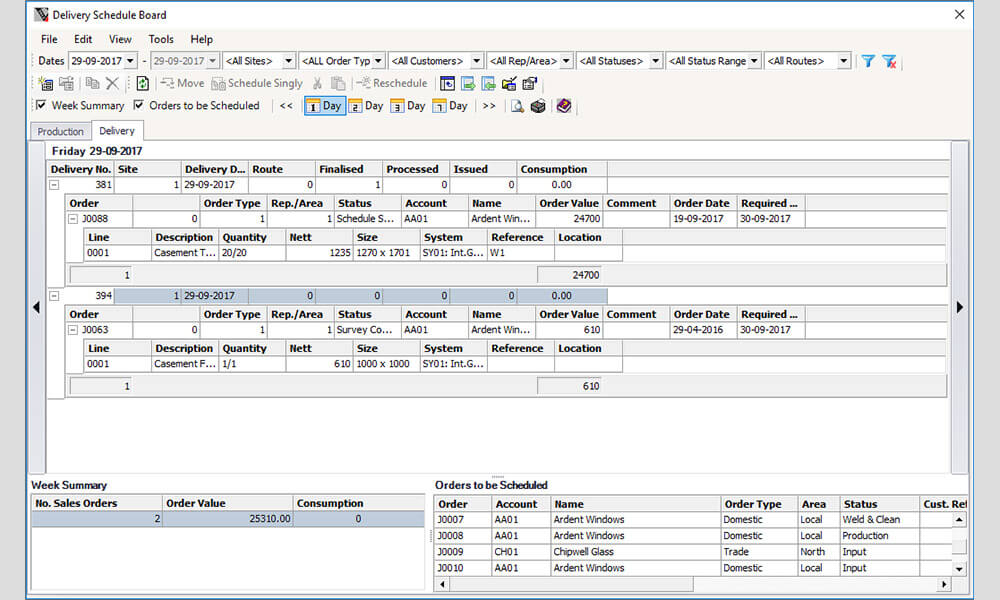This screenshot has height=600, width=1000.
Task: Open the All Sites dropdown
Action: point(289,61)
